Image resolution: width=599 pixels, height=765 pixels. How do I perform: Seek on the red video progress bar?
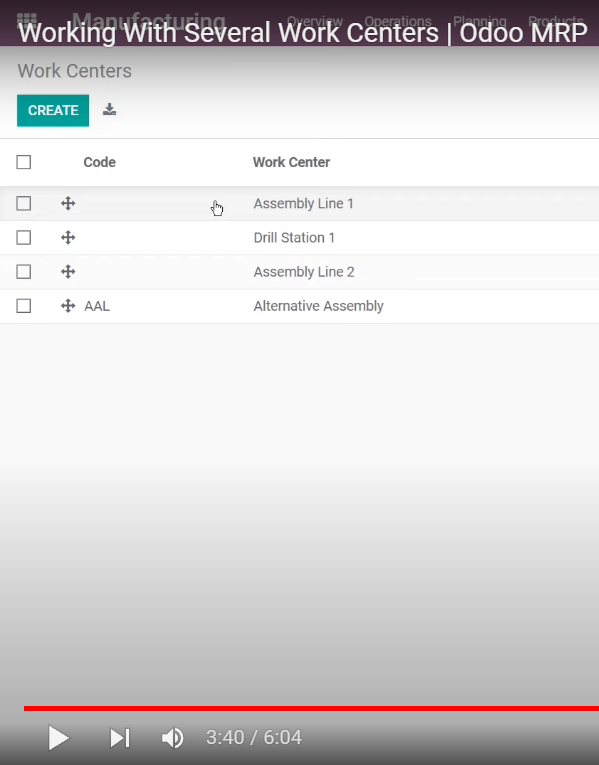[311, 708]
